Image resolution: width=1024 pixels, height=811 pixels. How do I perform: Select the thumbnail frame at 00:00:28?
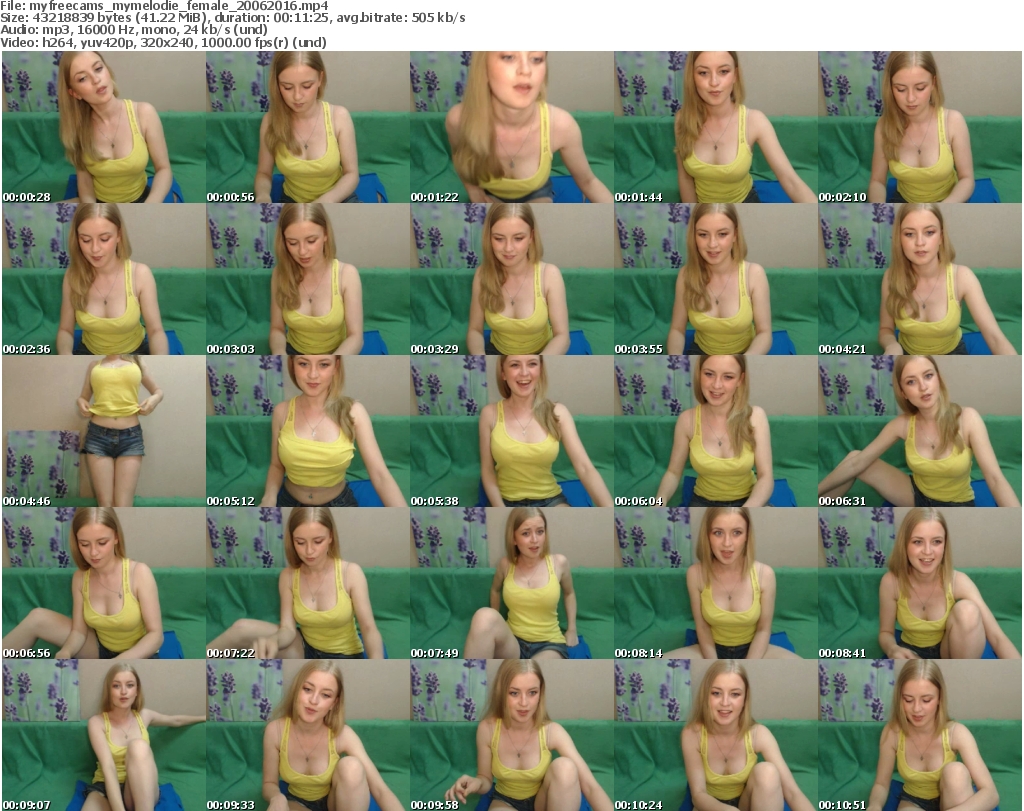[104, 127]
